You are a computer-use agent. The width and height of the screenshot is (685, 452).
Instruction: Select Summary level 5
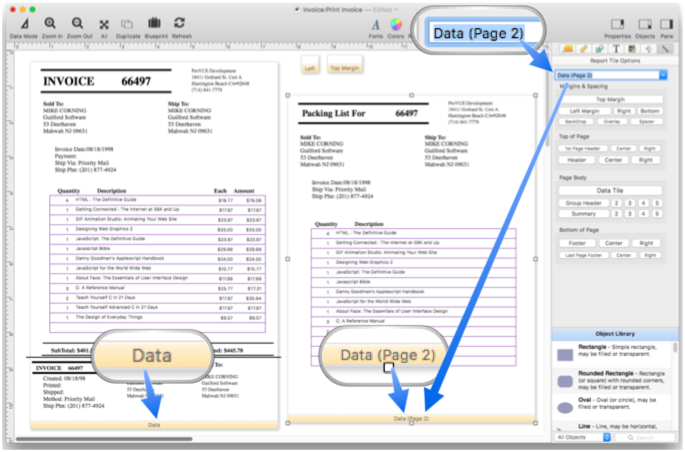[x=657, y=214]
